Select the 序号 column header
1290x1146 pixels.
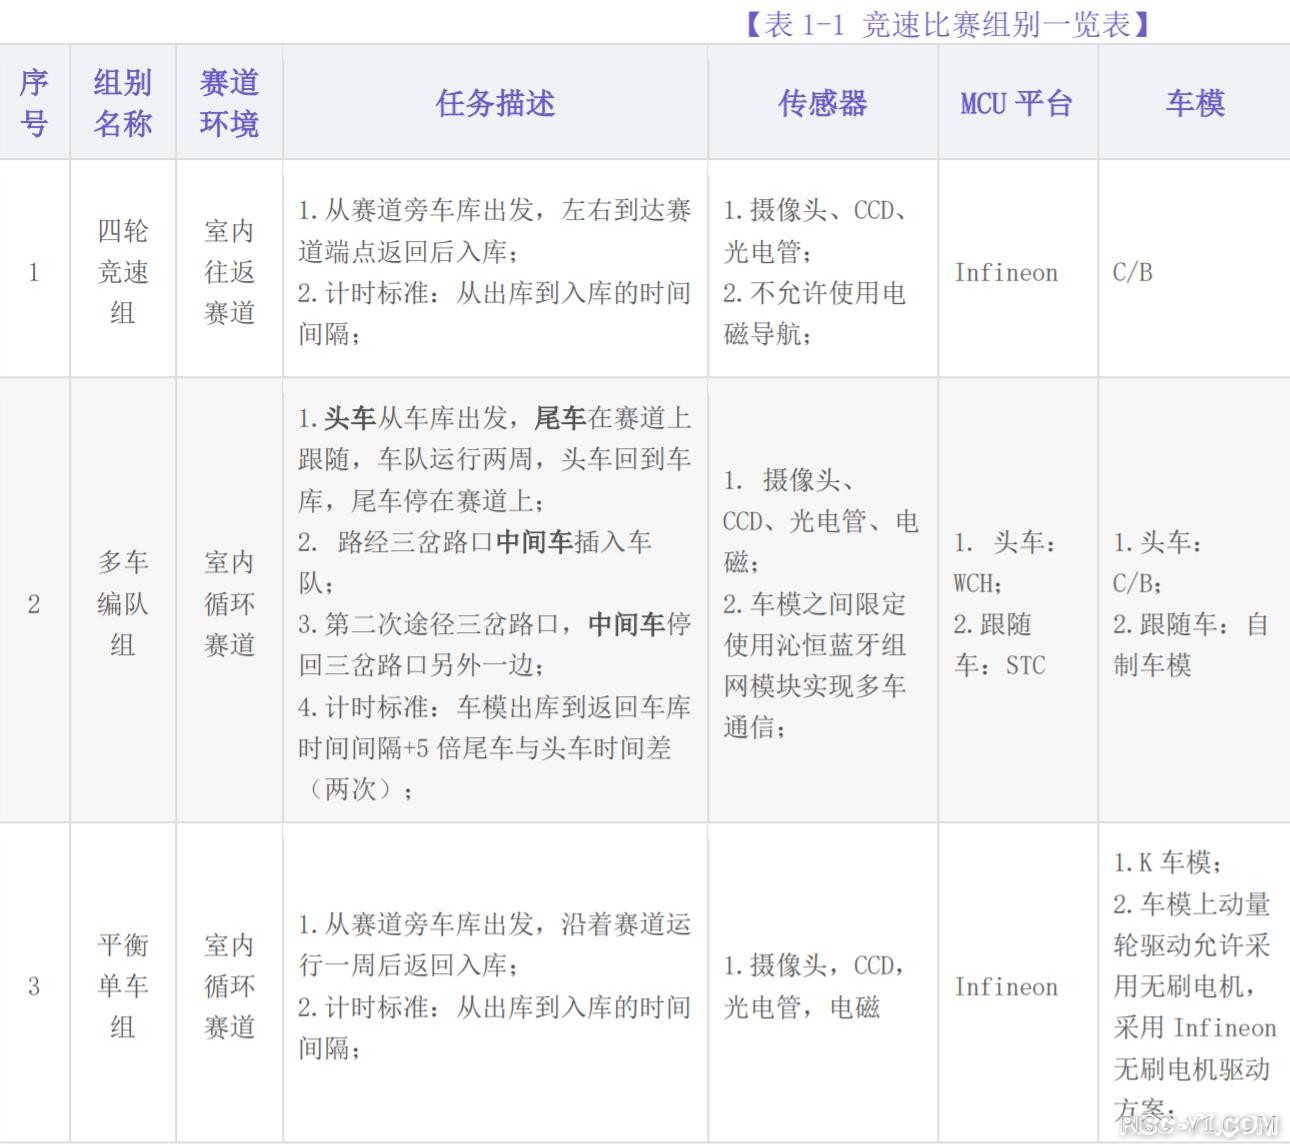34,103
